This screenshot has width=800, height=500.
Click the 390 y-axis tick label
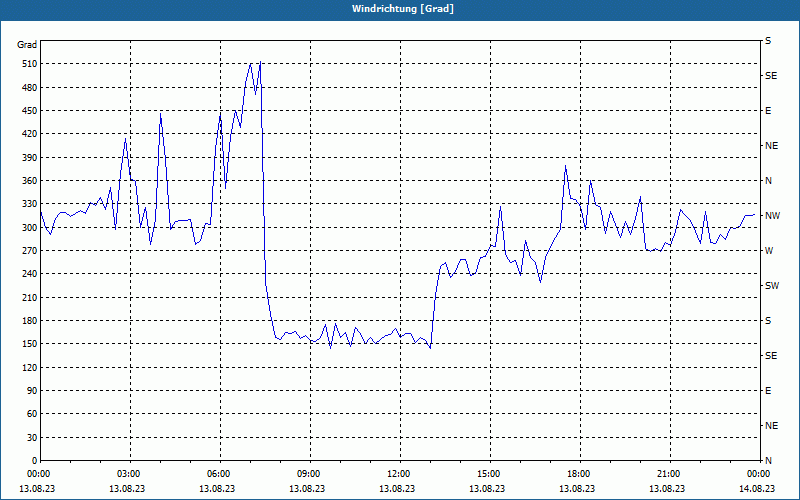tap(29, 158)
